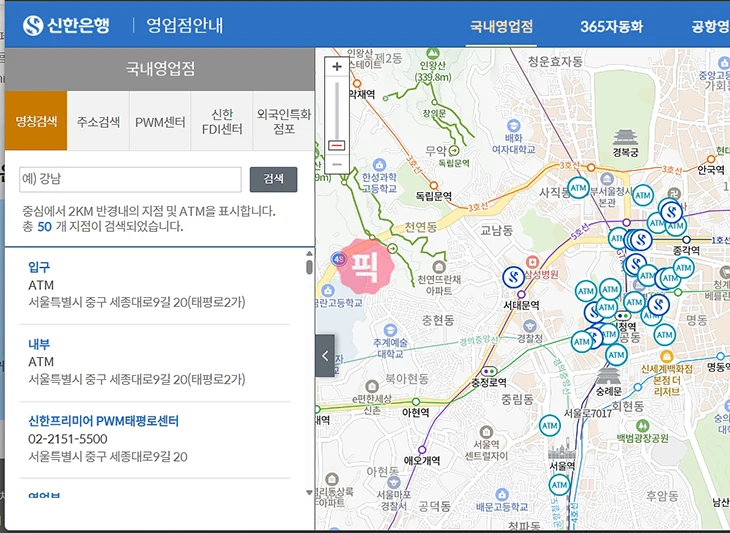Click the ATM marker left of 명동 label

point(665,335)
